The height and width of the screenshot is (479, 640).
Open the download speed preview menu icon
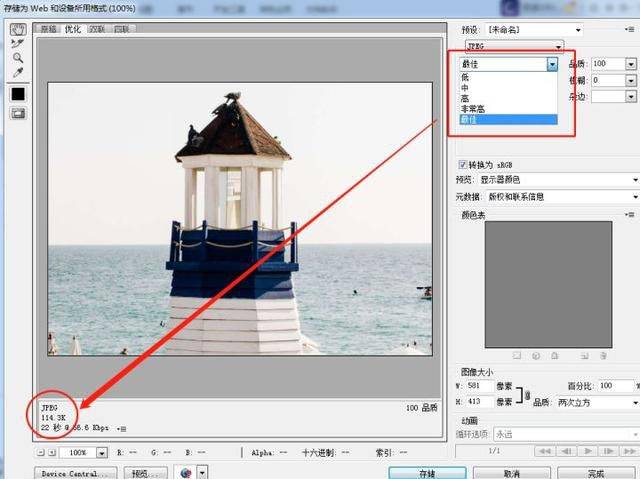point(122,428)
